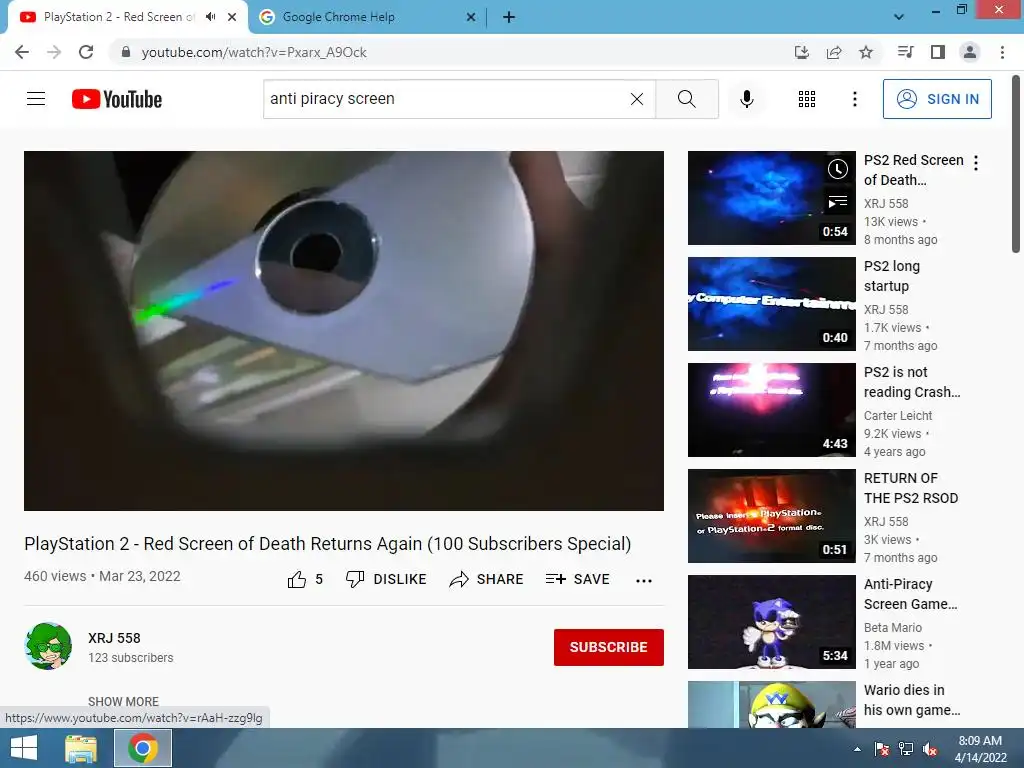Open the network tray icon
The image size is (1024, 768).
coord(906,749)
